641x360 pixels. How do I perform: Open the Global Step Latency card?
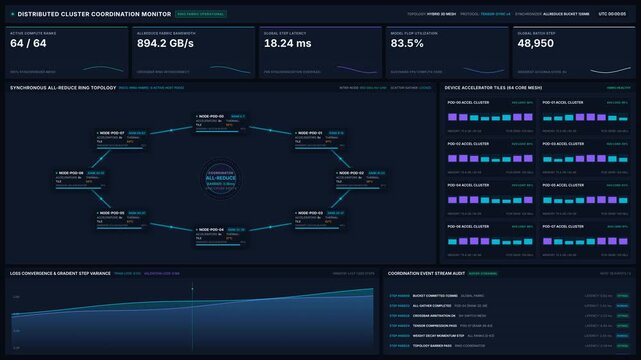(x=320, y=52)
